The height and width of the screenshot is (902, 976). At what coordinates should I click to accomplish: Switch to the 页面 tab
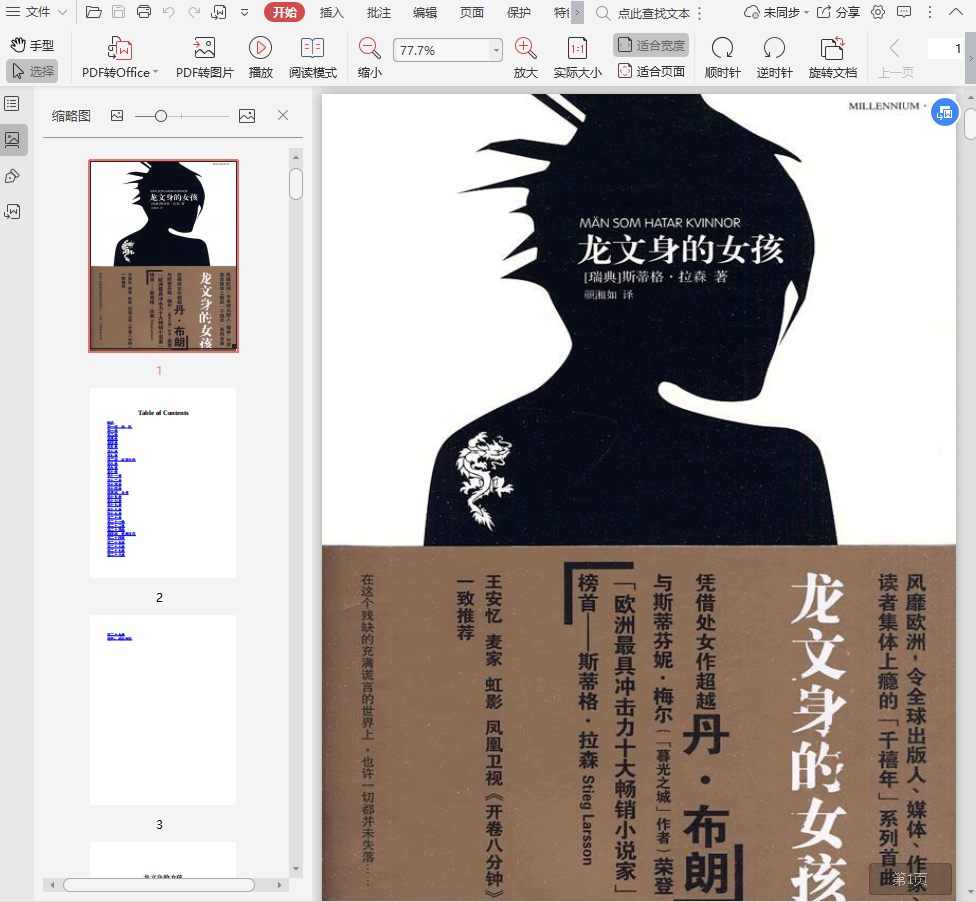coord(471,12)
